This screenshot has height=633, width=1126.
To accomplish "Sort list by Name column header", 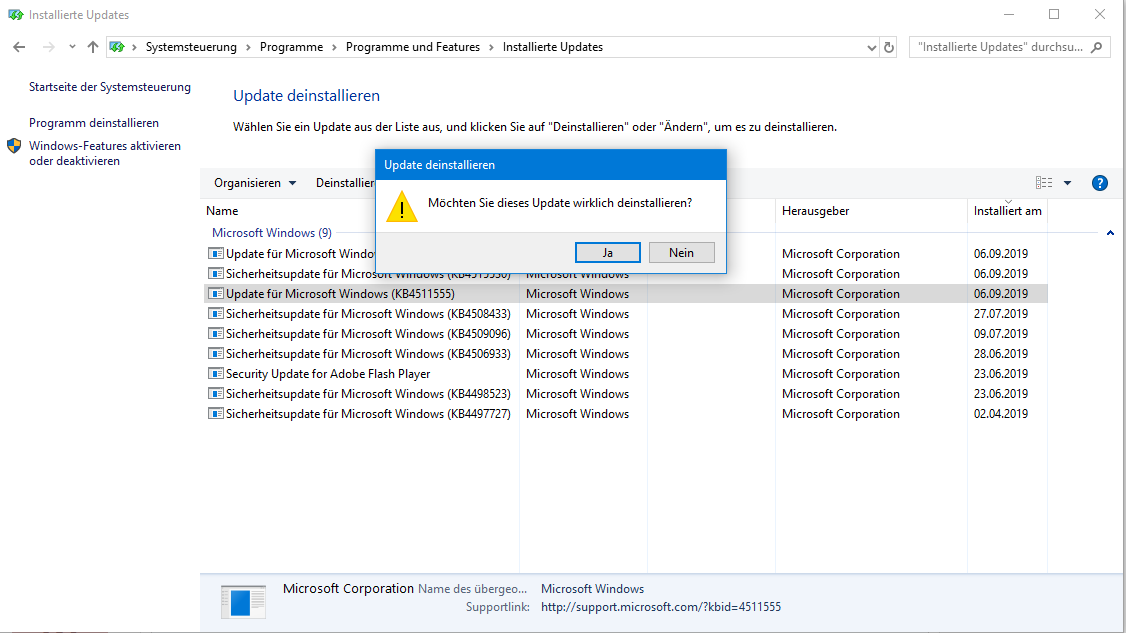I will (x=222, y=211).
